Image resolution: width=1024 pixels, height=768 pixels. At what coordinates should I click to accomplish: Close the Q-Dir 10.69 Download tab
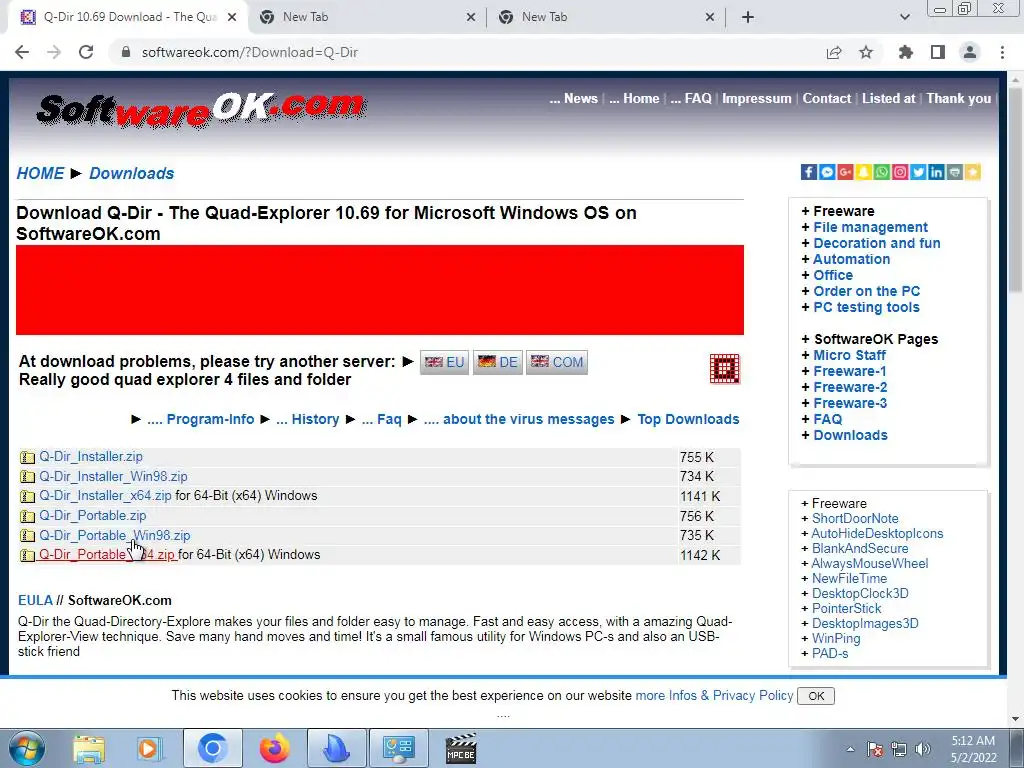point(232,17)
